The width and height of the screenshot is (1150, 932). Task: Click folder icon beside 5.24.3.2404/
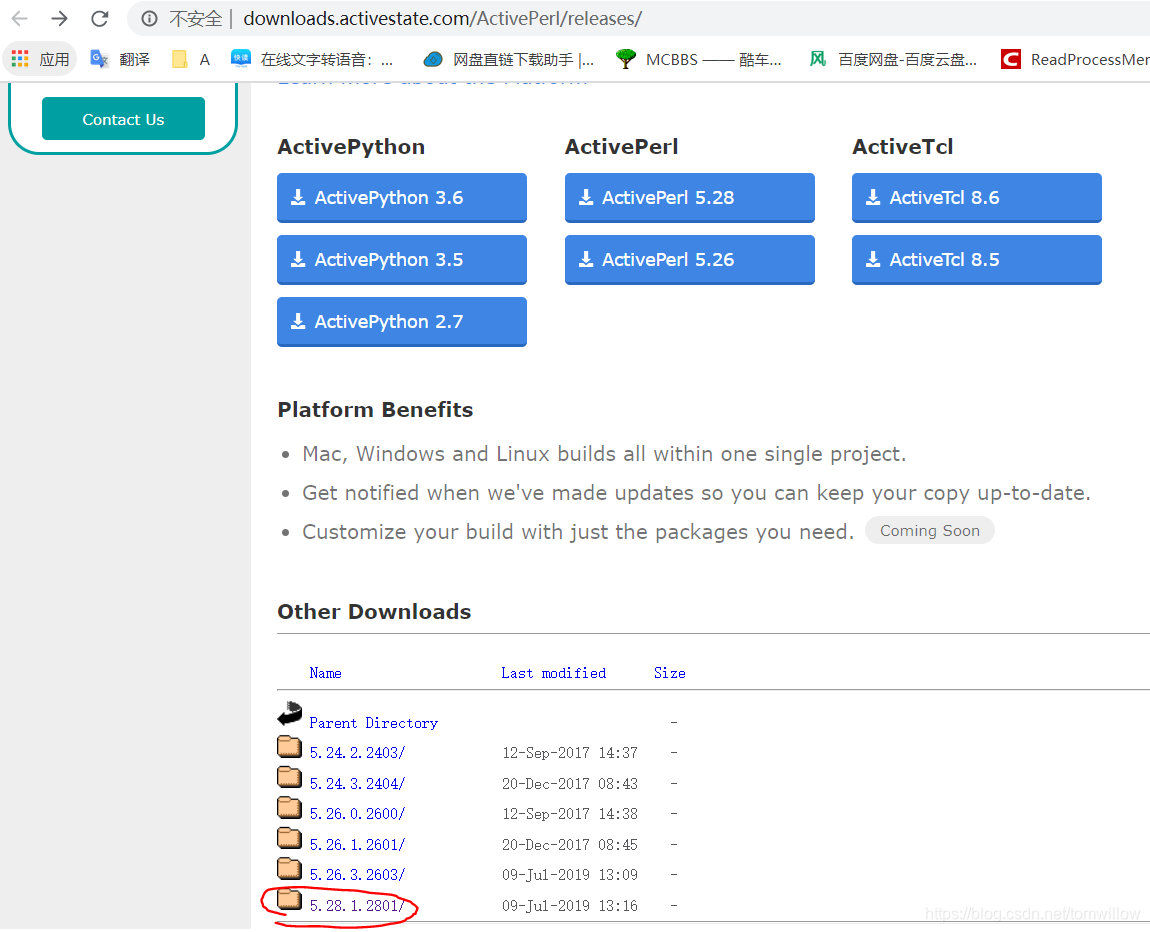click(290, 777)
